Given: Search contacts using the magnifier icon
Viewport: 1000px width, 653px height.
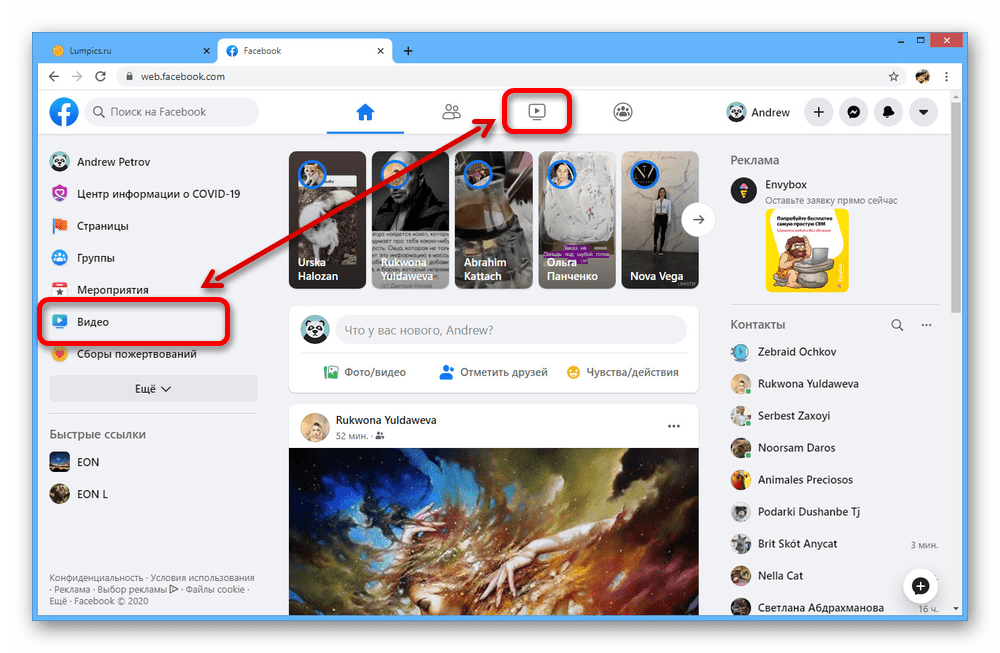Looking at the screenshot, I should coord(897,325).
